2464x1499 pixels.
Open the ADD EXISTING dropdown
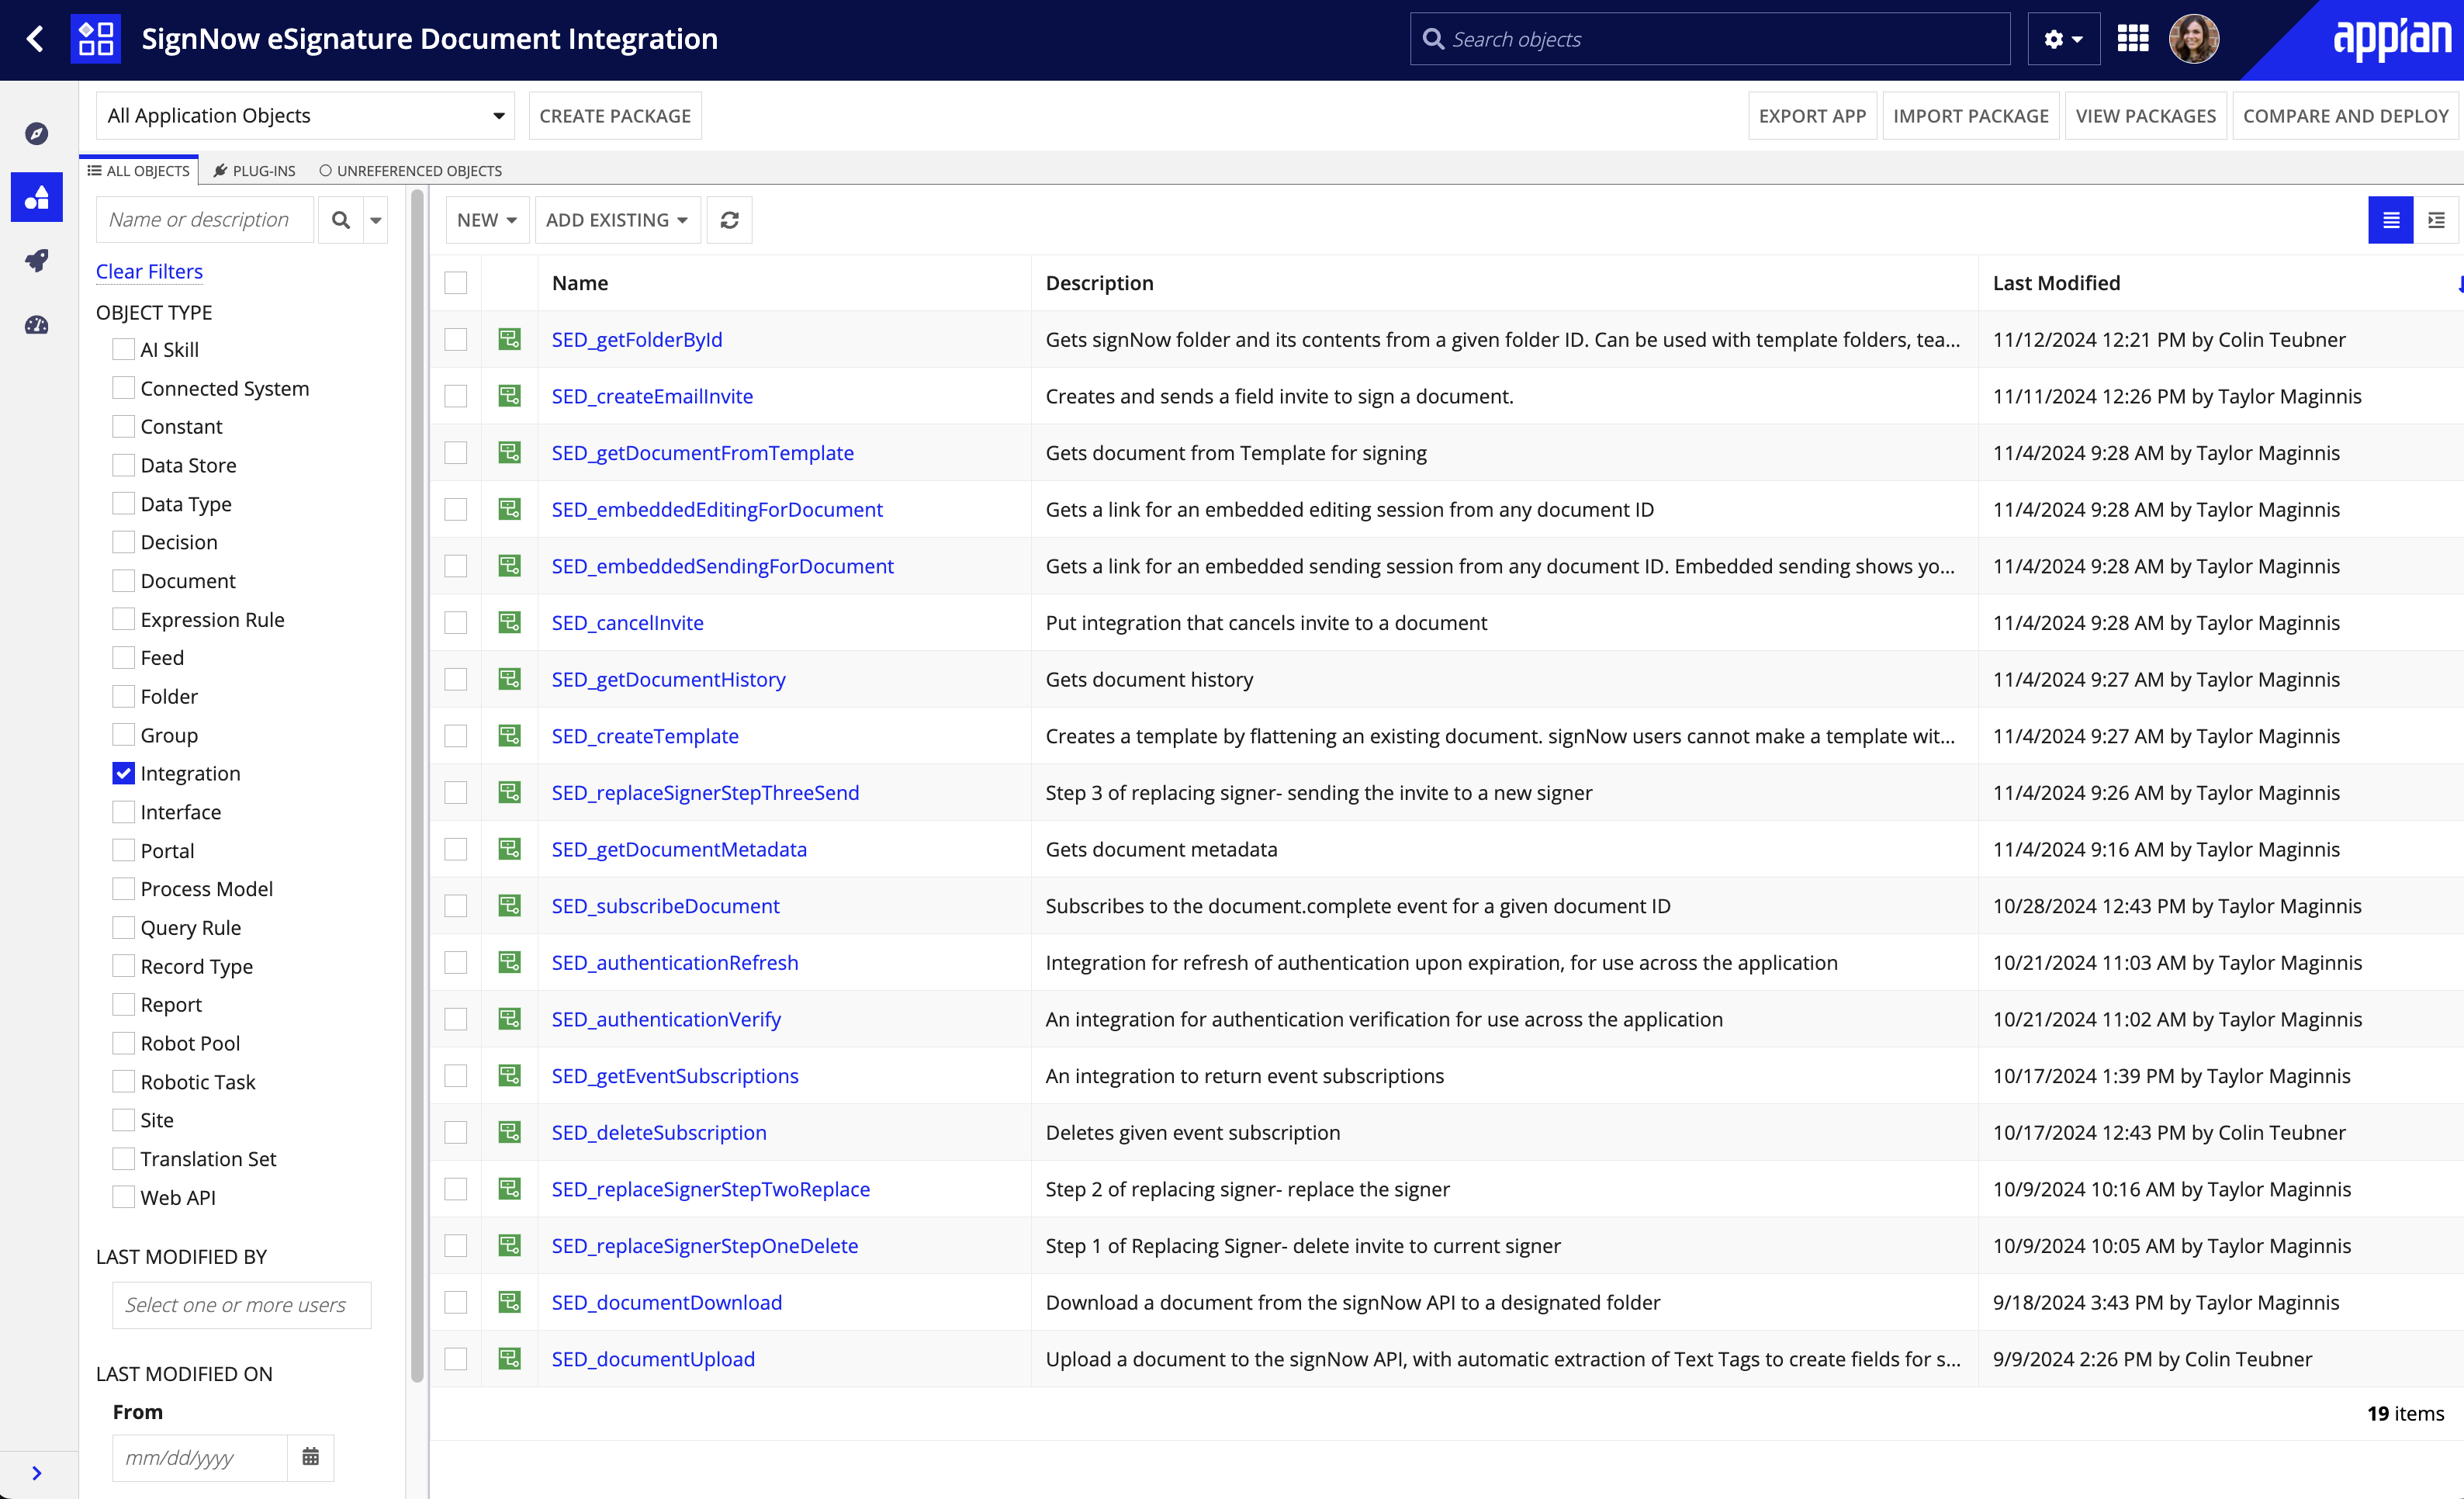(x=617, y=220)
